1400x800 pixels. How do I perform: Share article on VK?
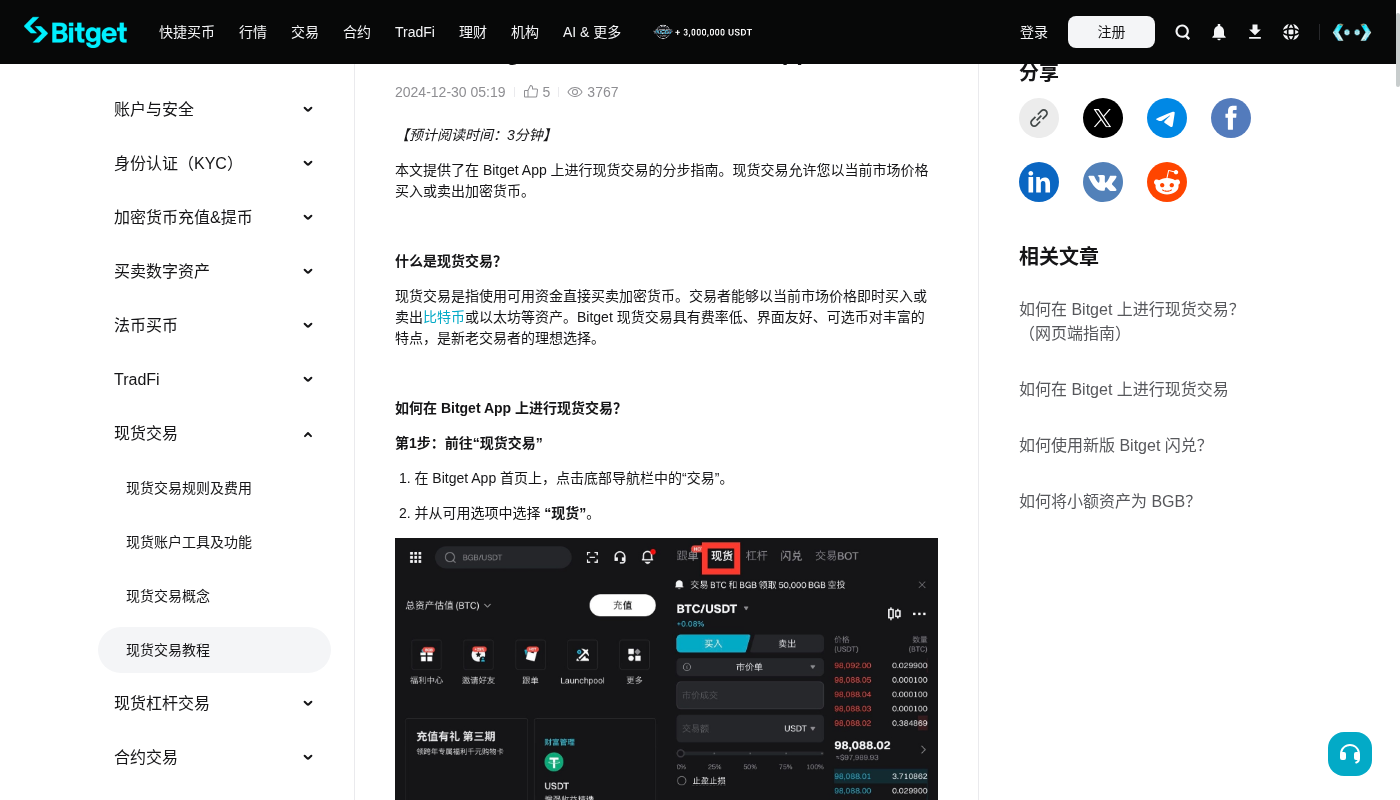click(1103, 182)
